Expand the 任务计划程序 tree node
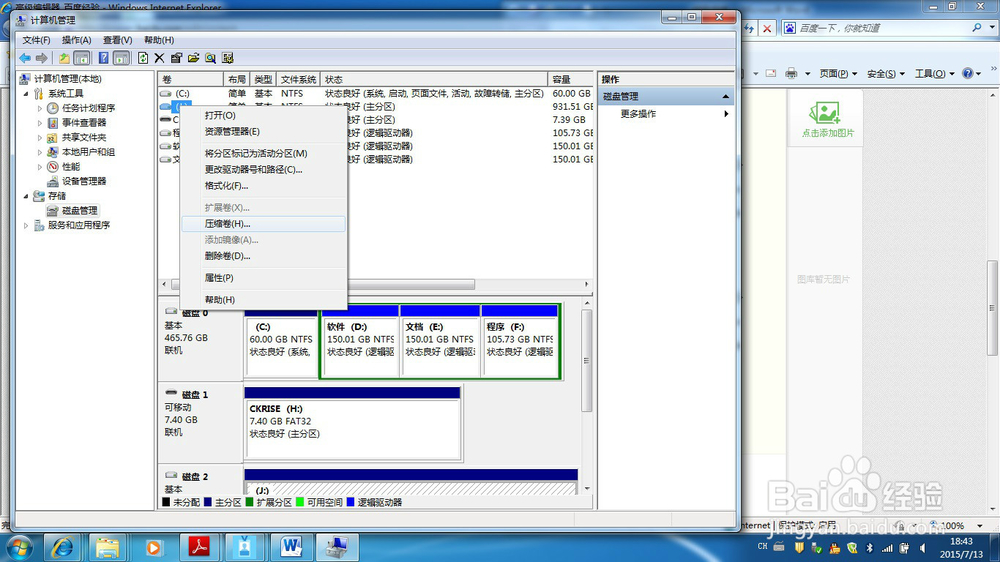The height and width of the screenshot is (562, 1000). click(x=39, y=108)
